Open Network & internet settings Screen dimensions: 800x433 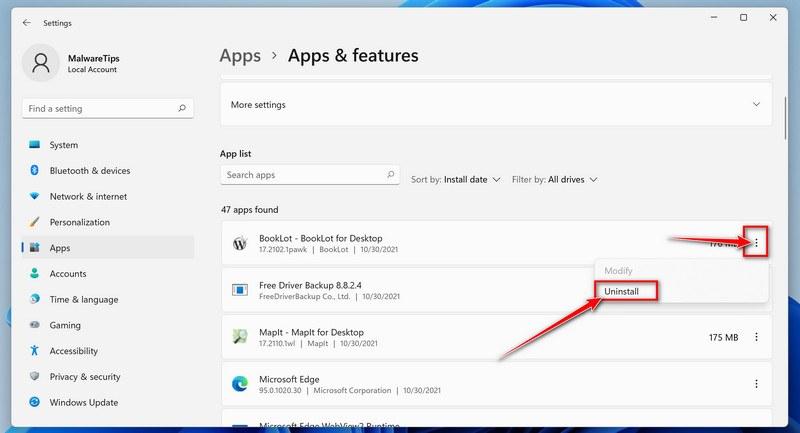point(108,196)
